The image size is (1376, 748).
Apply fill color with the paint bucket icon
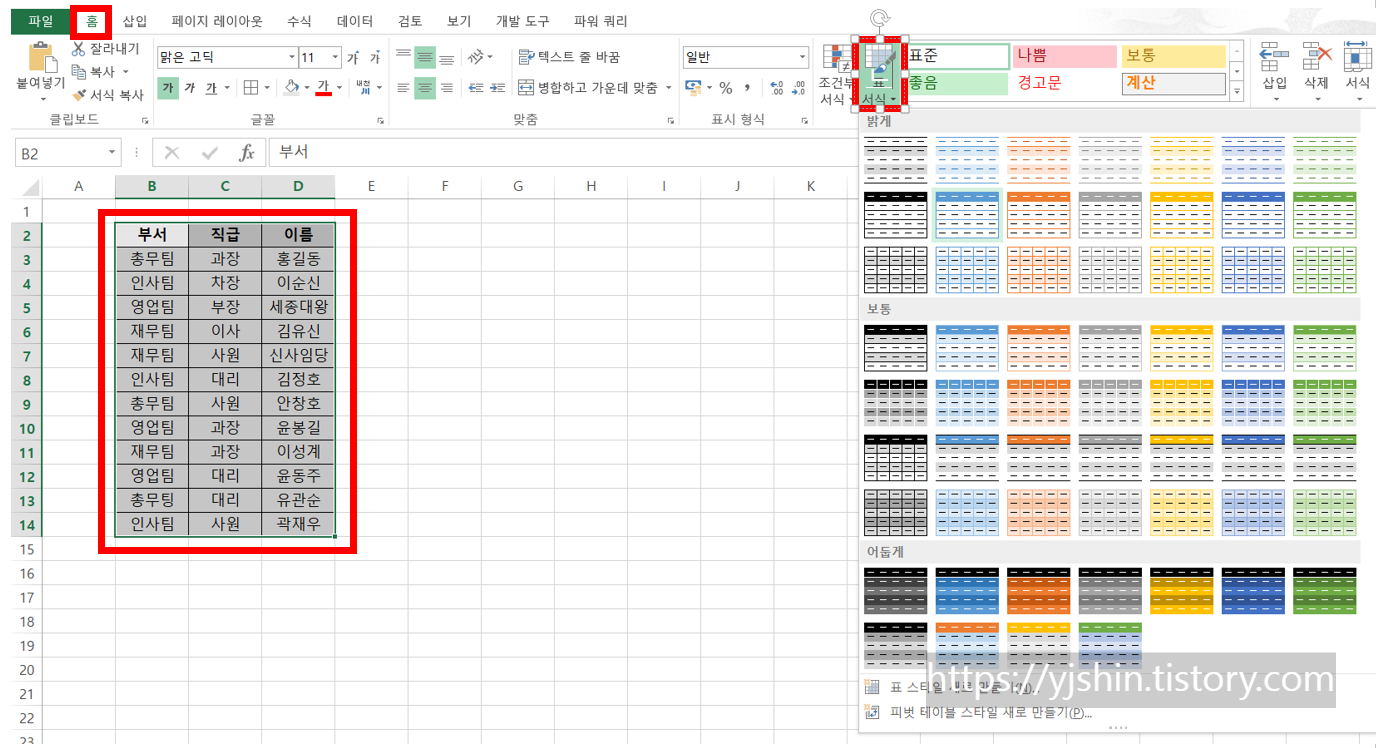(x=292, y=88)
